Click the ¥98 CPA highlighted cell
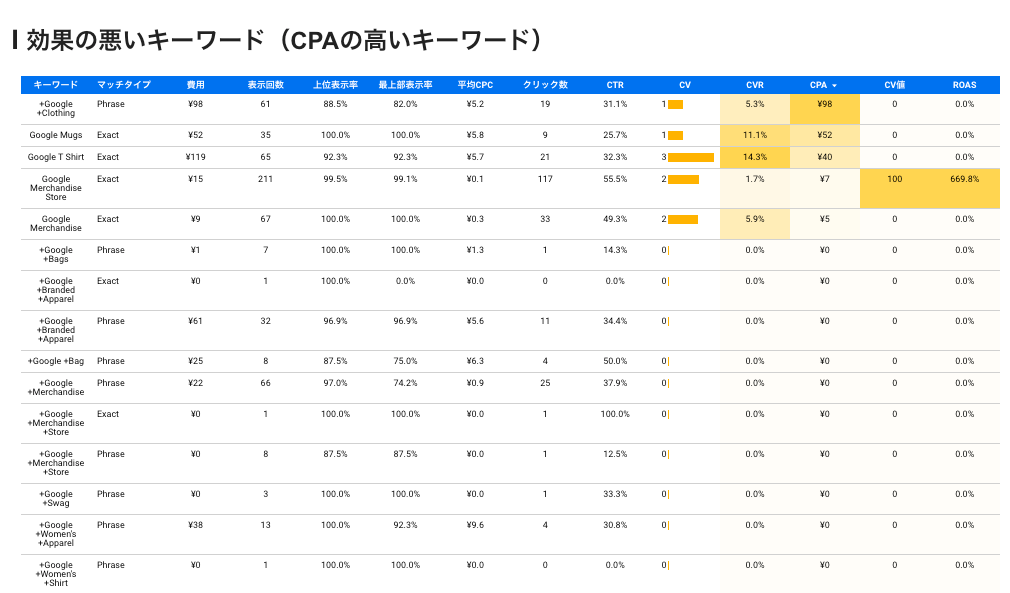The height and width of the screenshot is (593, 1010). tap(825, 104)
